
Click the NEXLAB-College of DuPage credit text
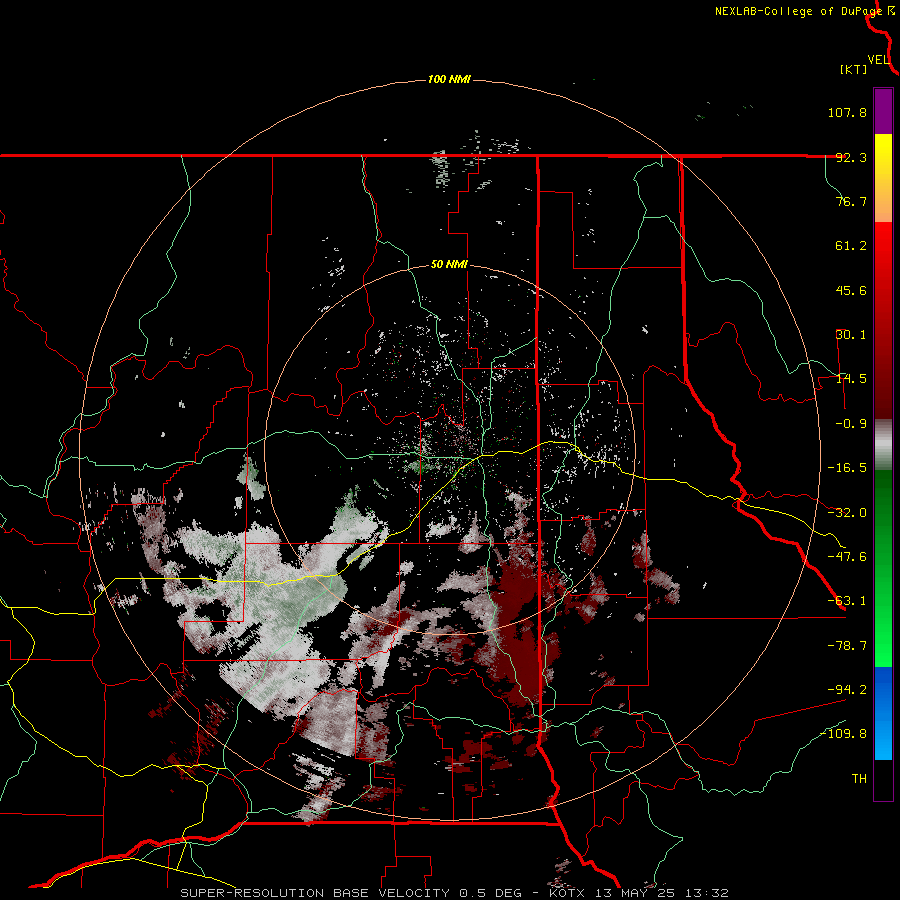point(798,11)
